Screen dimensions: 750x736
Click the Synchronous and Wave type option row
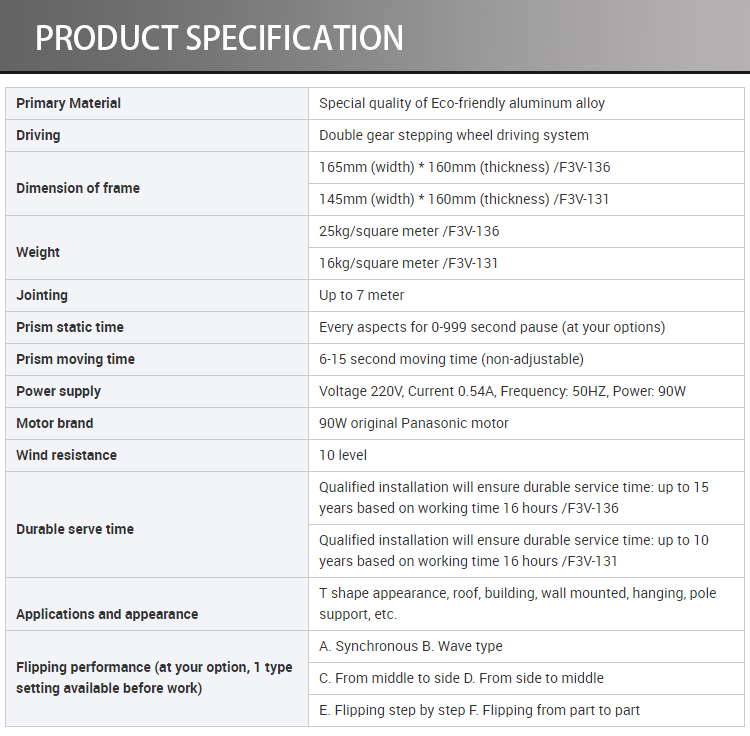(x=527, y=647)
